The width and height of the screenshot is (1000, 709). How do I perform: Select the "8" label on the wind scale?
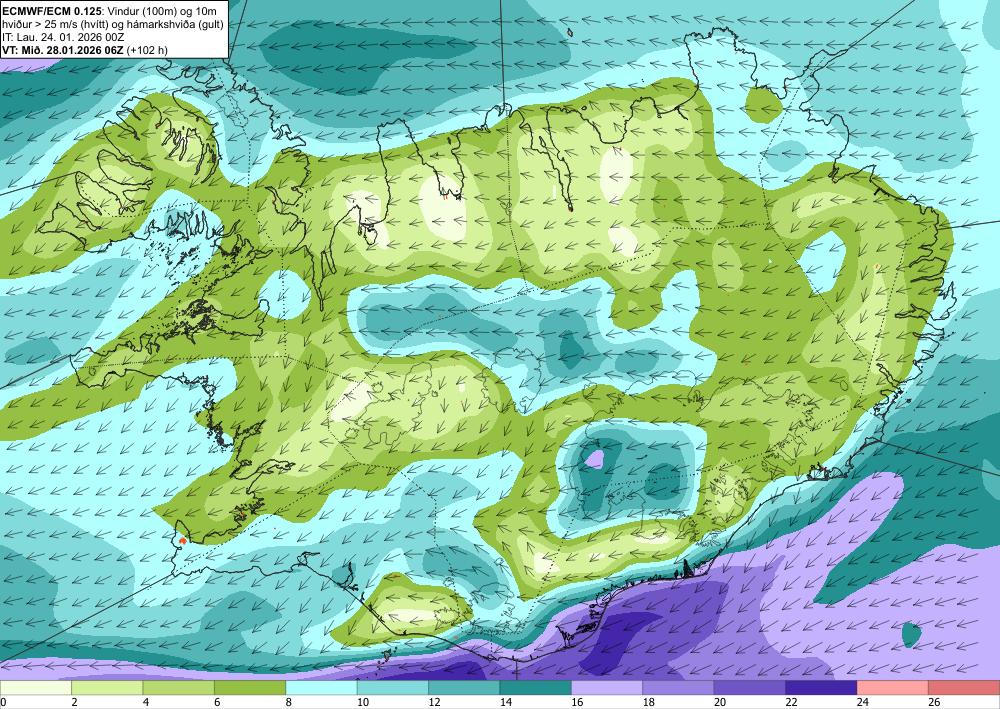[289, 702]
